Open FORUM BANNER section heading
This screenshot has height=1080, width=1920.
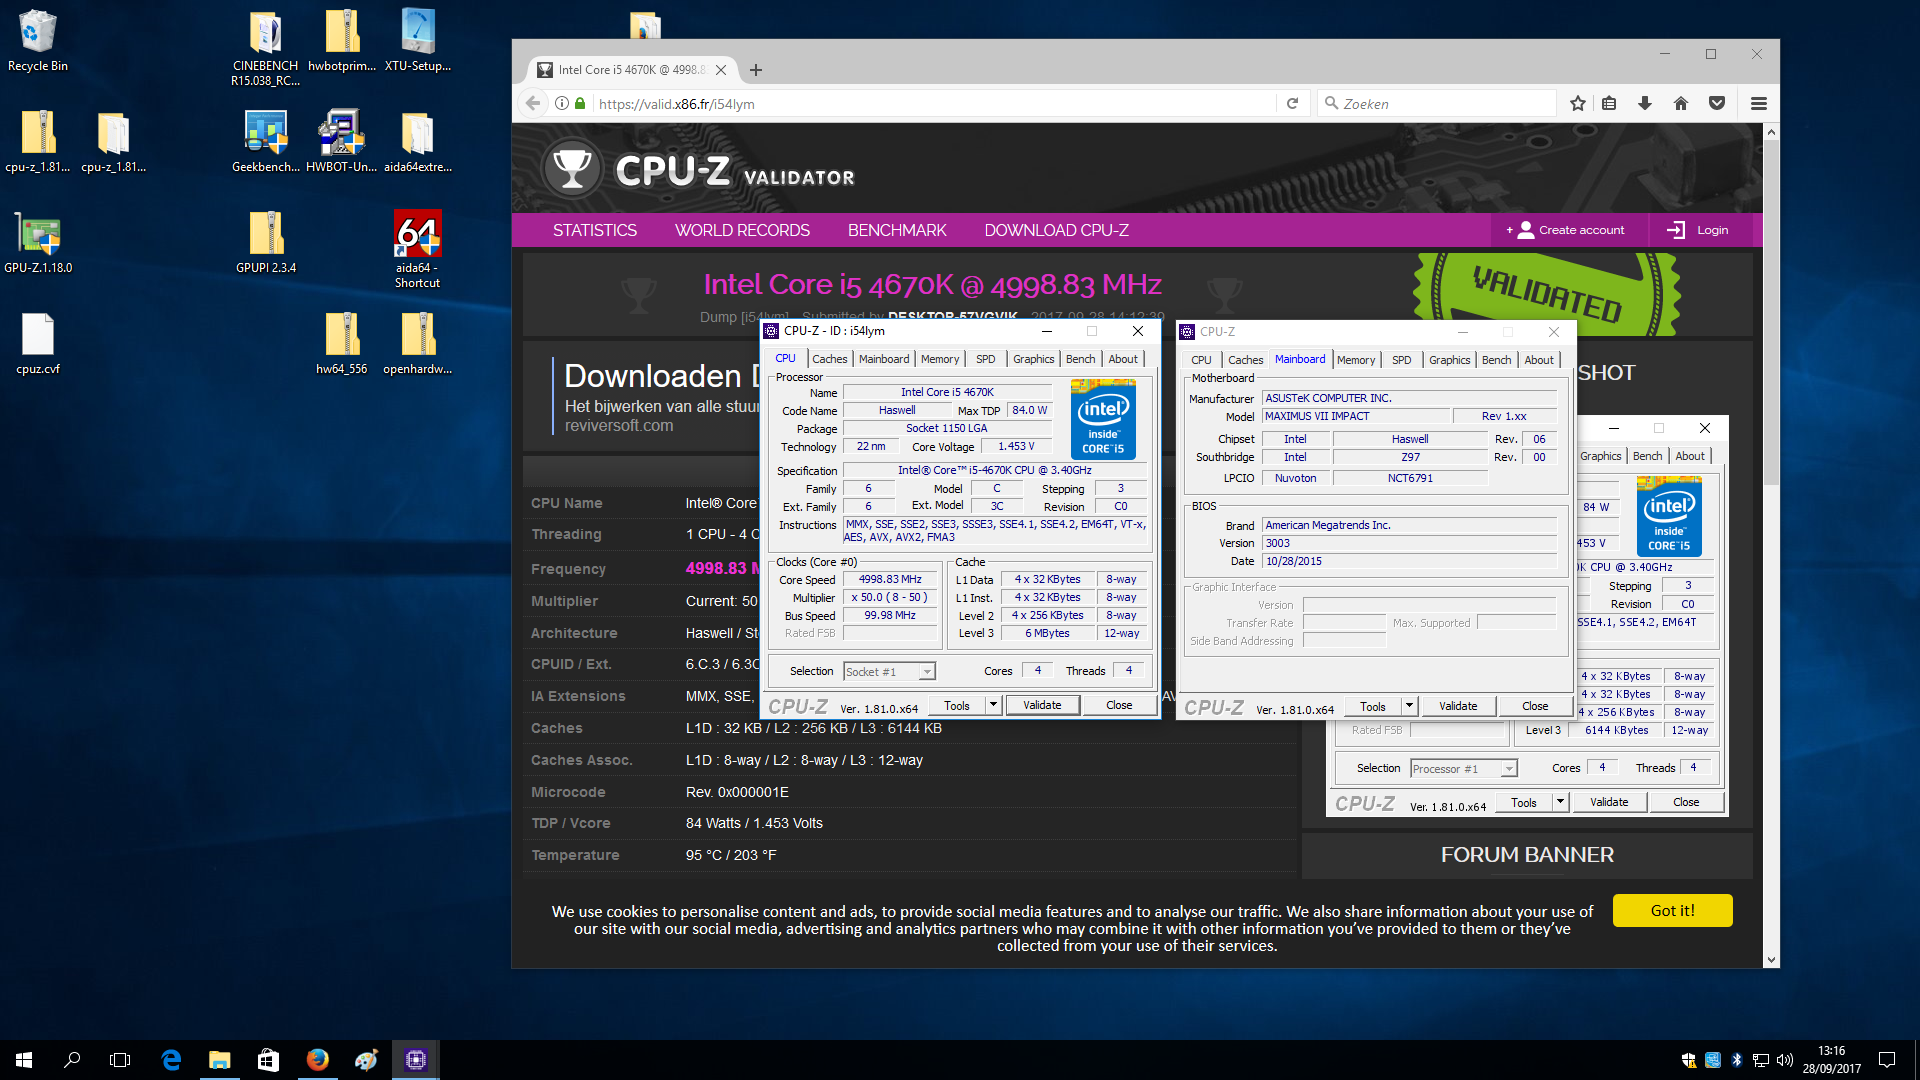tap(1527, 855)
